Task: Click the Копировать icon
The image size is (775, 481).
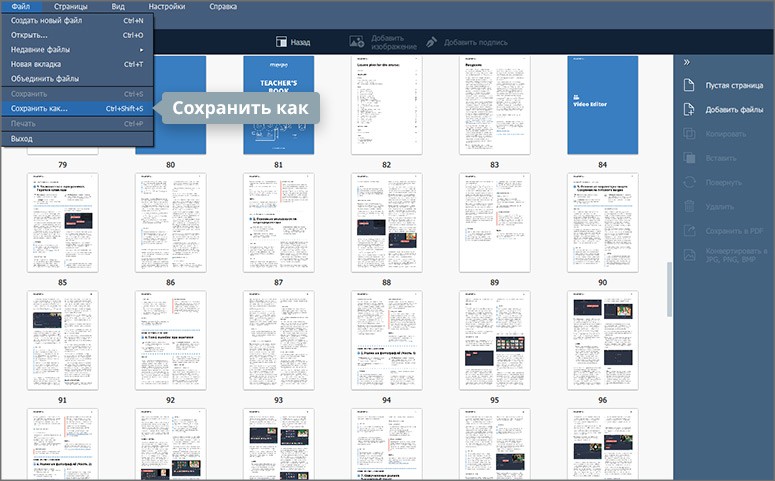Action: coord(689,133)
